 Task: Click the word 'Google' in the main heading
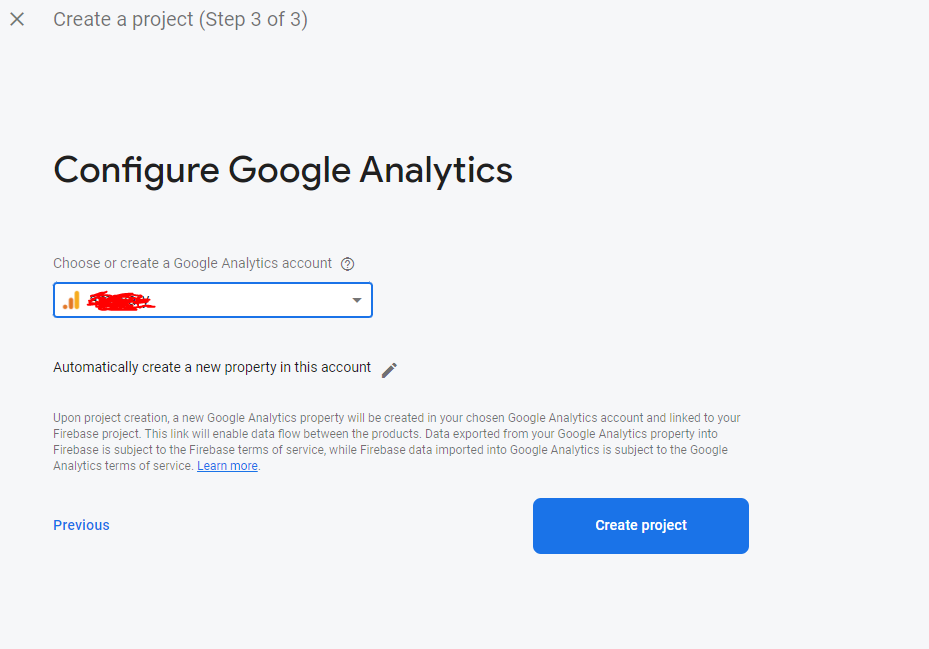click(x=289, y=170)
